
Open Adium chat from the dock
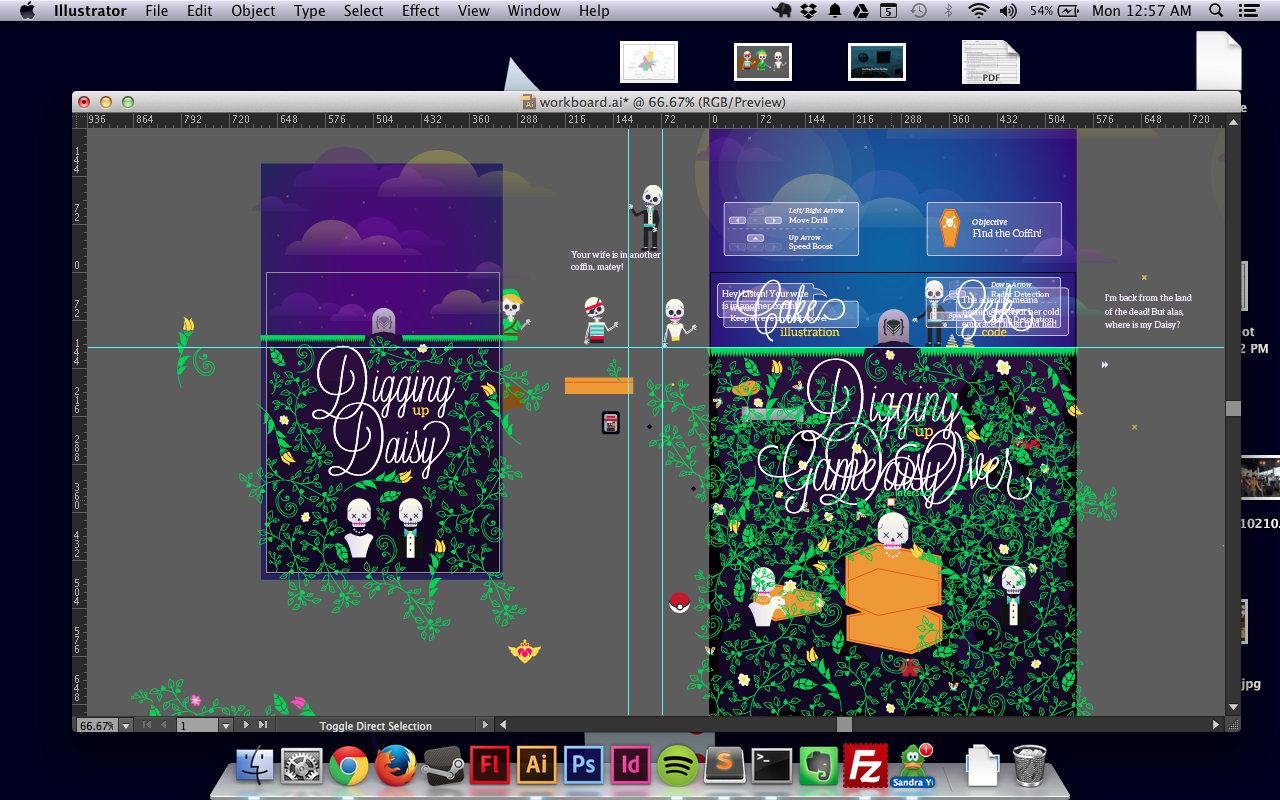(x=912, y=767)
